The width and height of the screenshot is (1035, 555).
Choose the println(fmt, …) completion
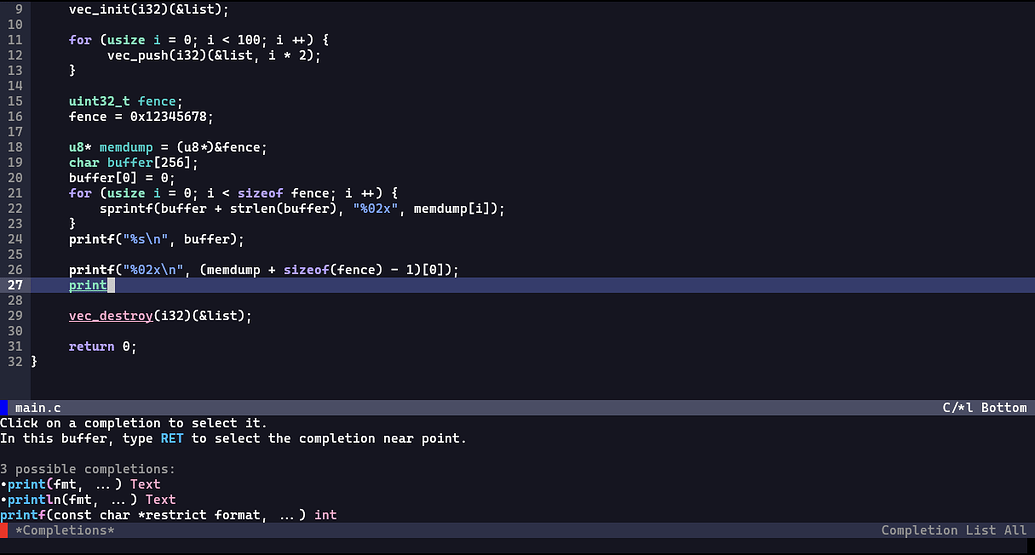coord(70,499)
